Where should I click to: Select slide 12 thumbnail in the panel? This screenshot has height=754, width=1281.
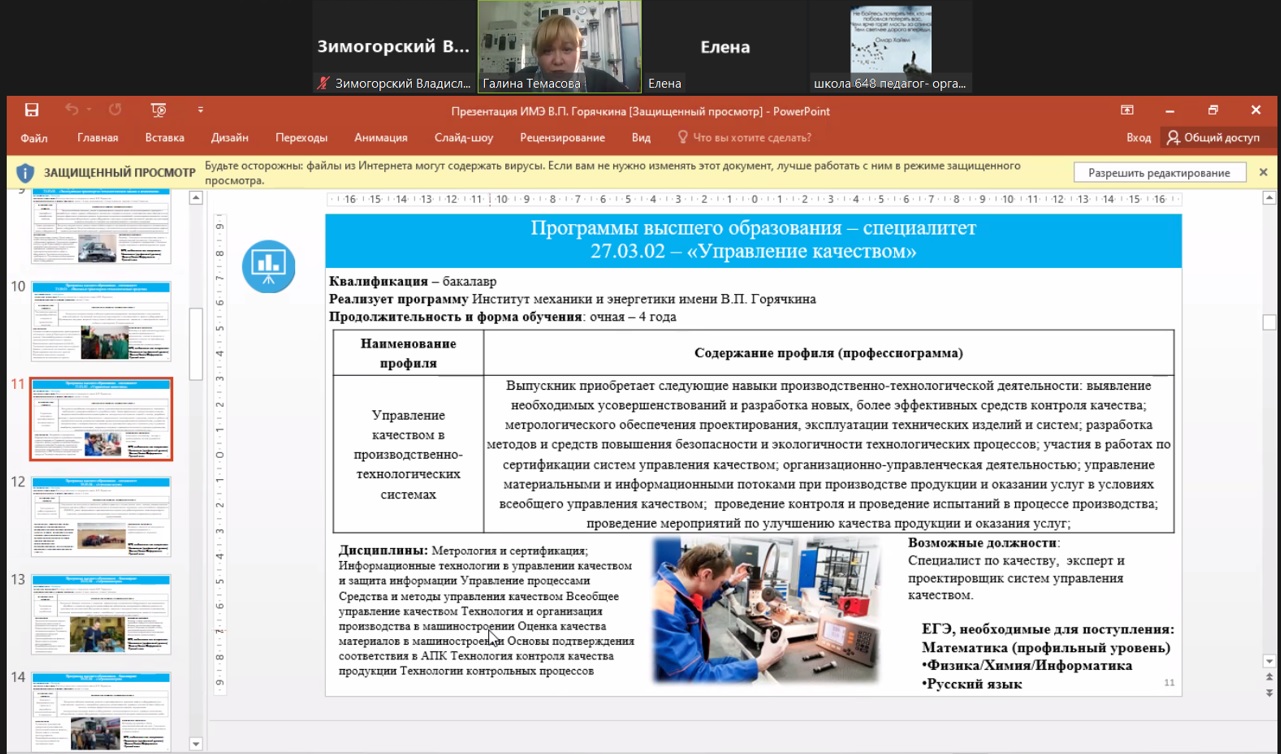101,516
